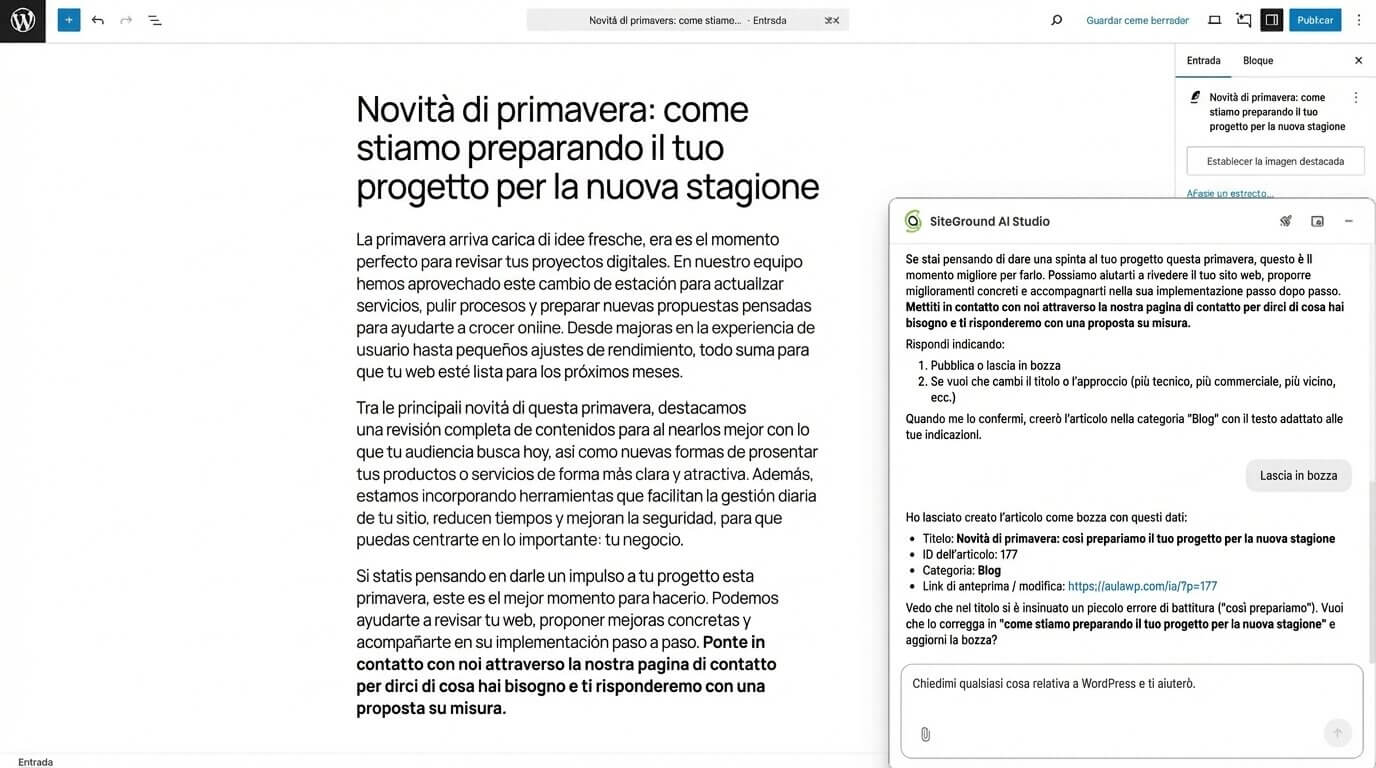Open the block inserter with the plus icon
This screenshot has width=1376, height=768.
68,20
